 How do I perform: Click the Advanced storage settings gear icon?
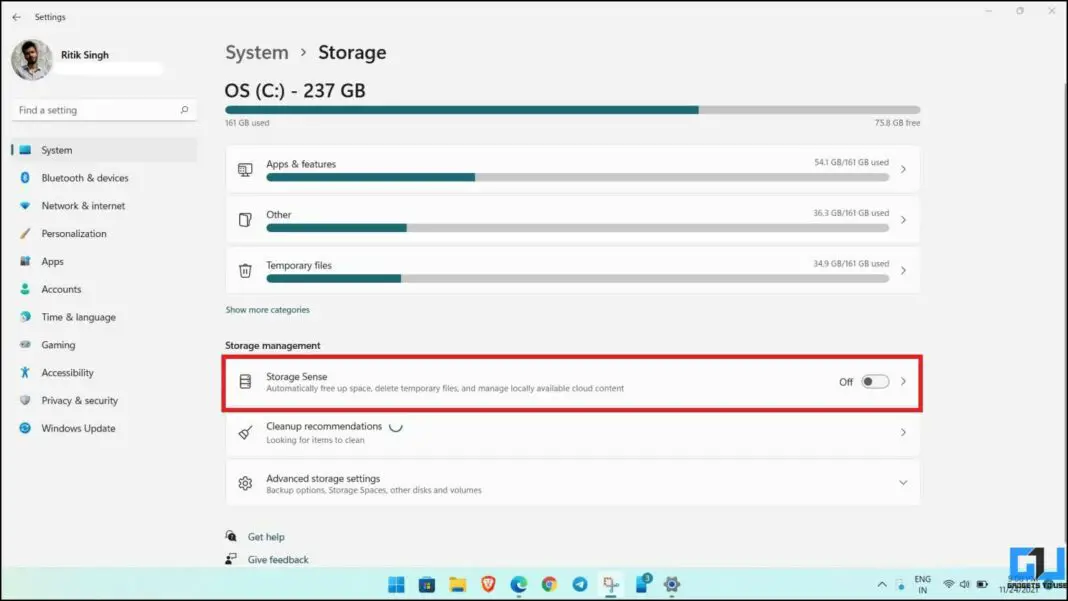coord(244,483)
